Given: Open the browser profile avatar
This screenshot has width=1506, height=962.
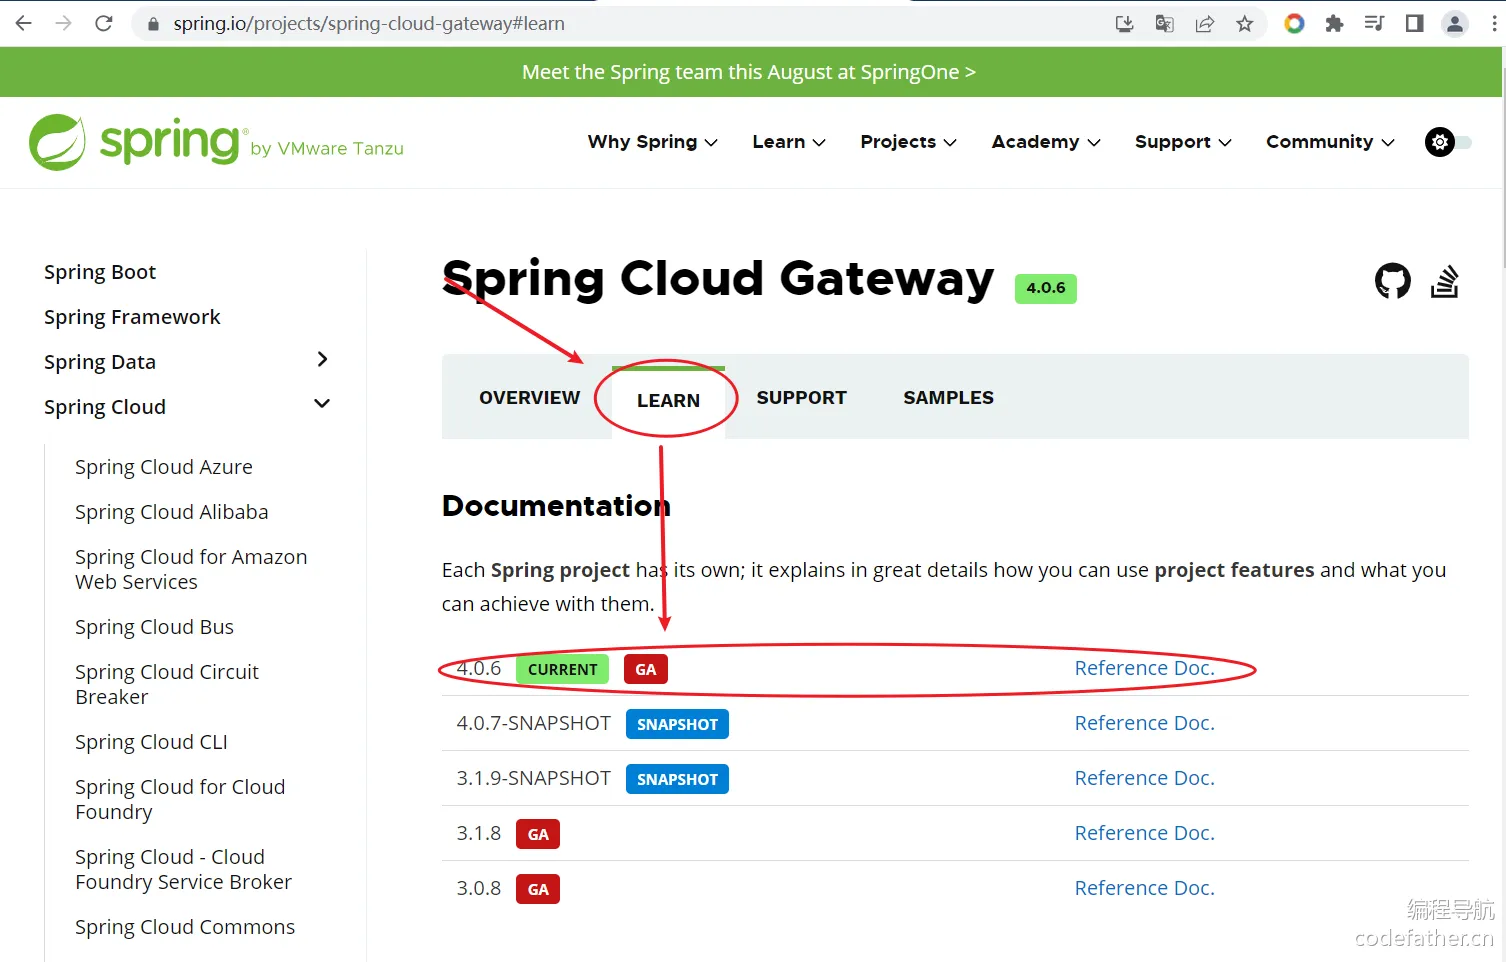Looking at the screenshot, I should coord(1455,24).
